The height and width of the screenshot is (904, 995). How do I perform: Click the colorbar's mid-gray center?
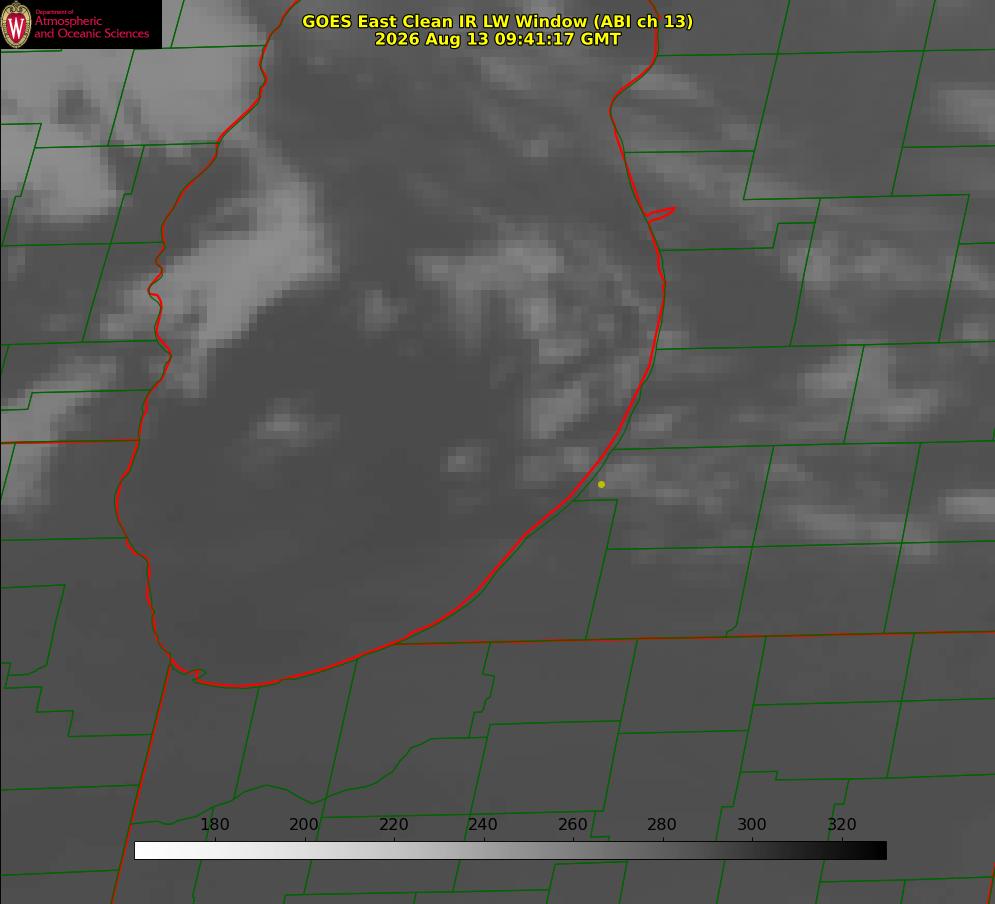pyautogui.click(x=510, y=851)
